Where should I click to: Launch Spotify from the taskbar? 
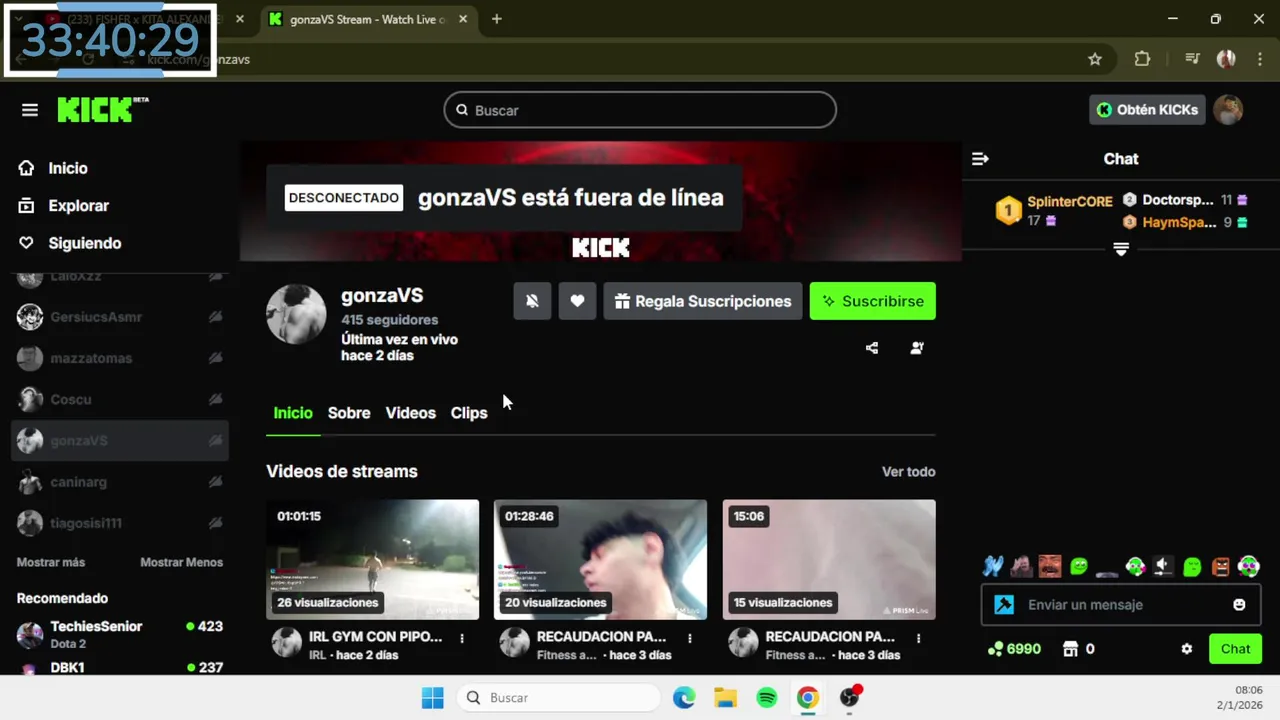pos(767,698)
